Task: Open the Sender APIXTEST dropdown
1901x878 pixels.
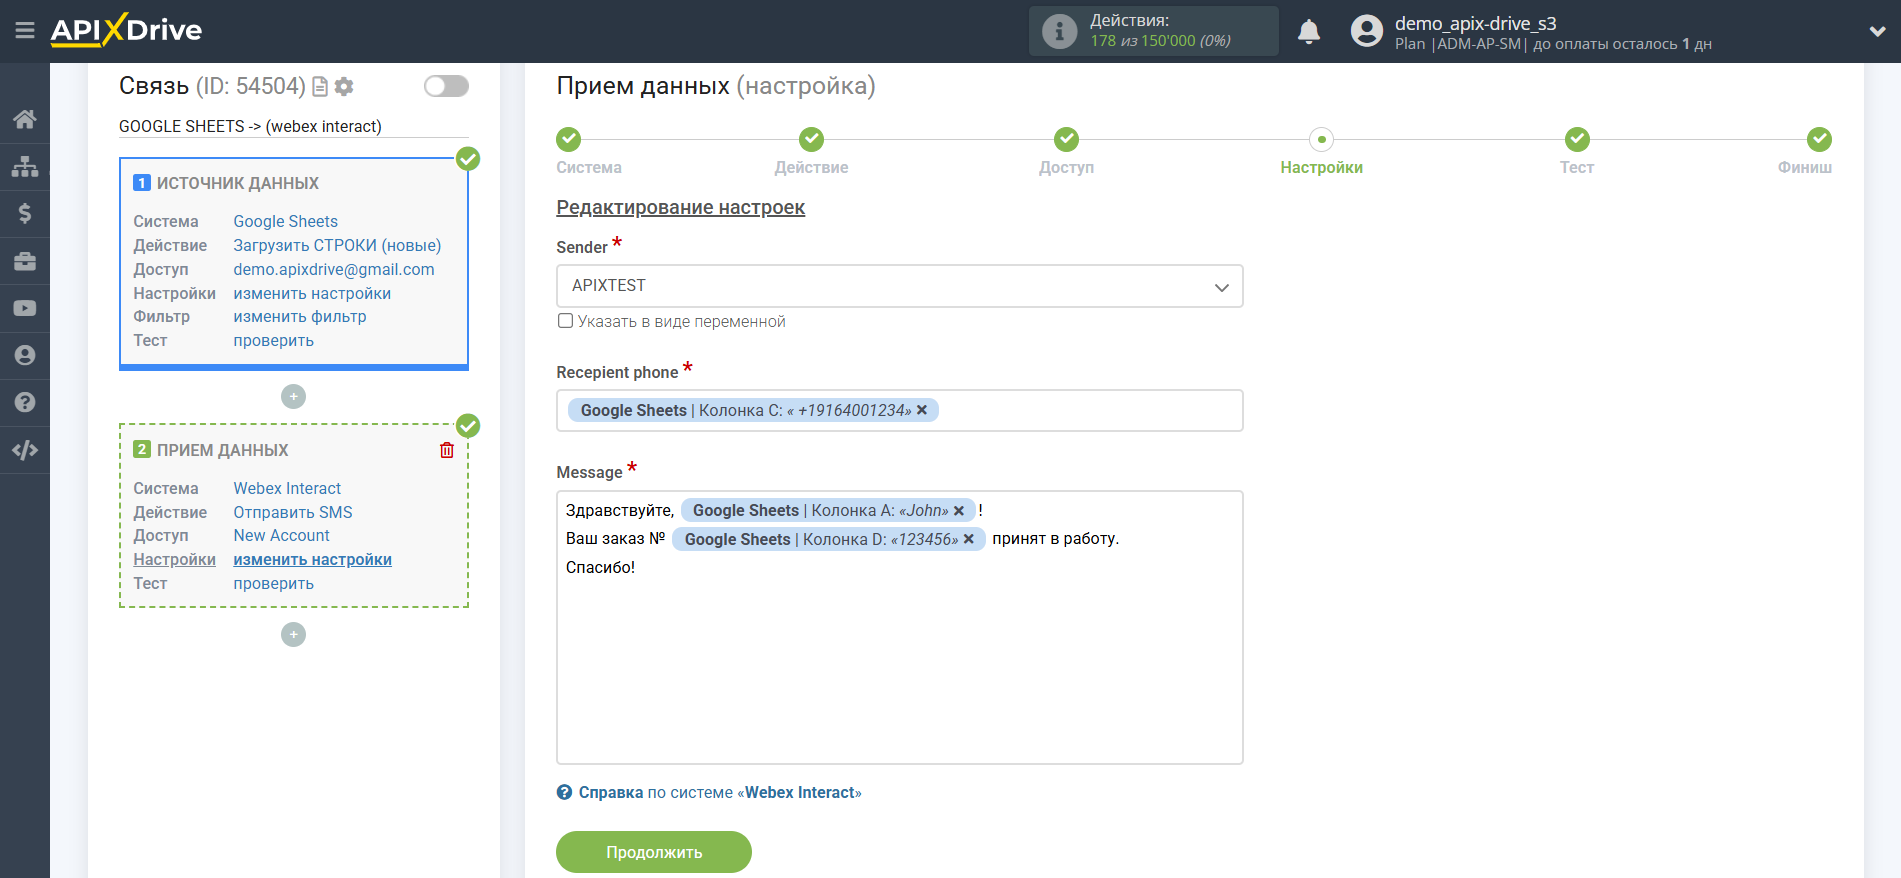Action: [x=899, y=286]
